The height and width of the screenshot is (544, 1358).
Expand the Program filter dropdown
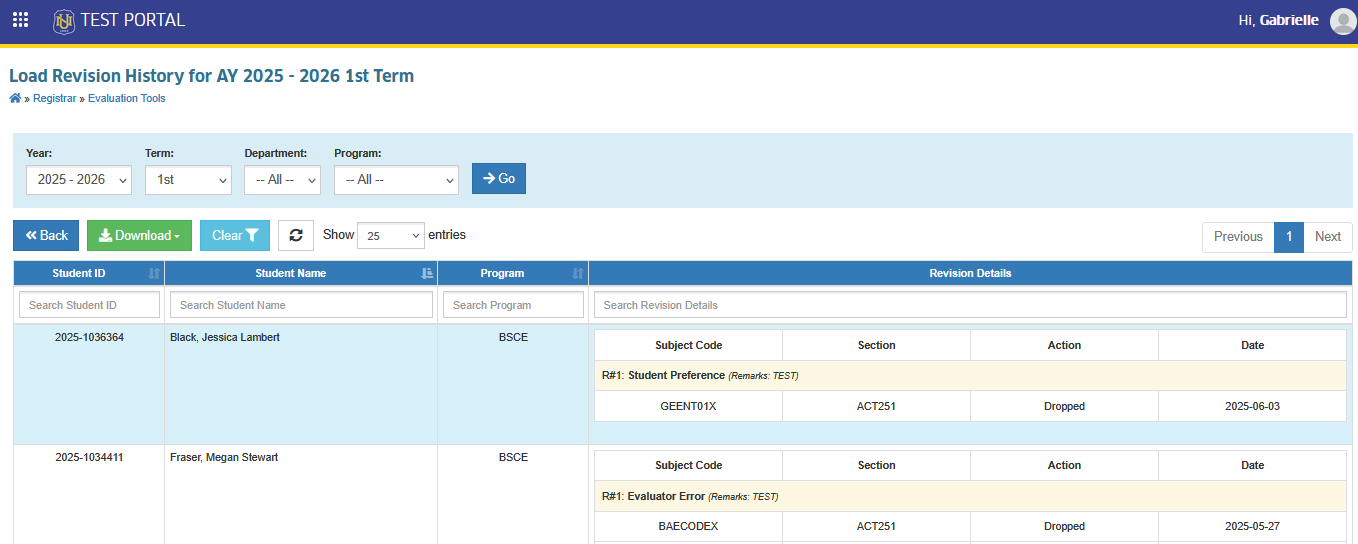tap(396, 179)
